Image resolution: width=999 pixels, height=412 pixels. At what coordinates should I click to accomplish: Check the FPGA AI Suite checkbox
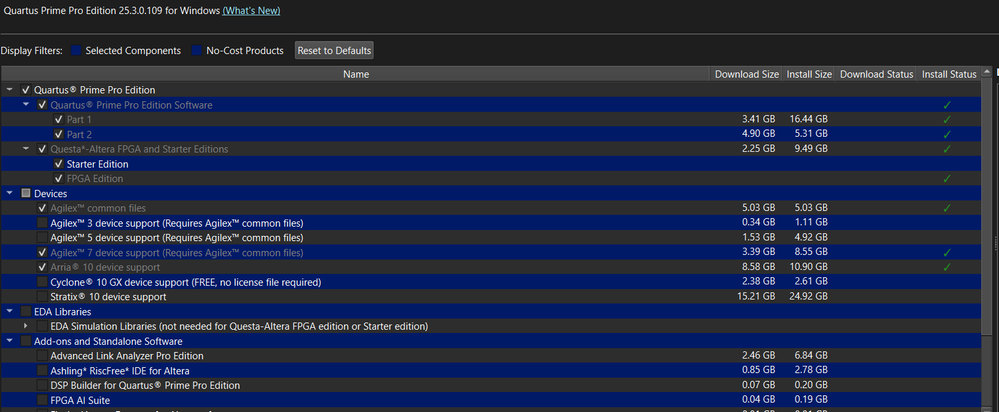point(42,401)
